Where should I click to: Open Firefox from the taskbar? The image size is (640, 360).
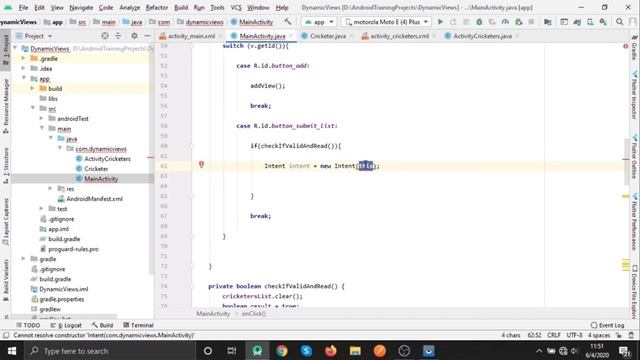coord(331,351)
